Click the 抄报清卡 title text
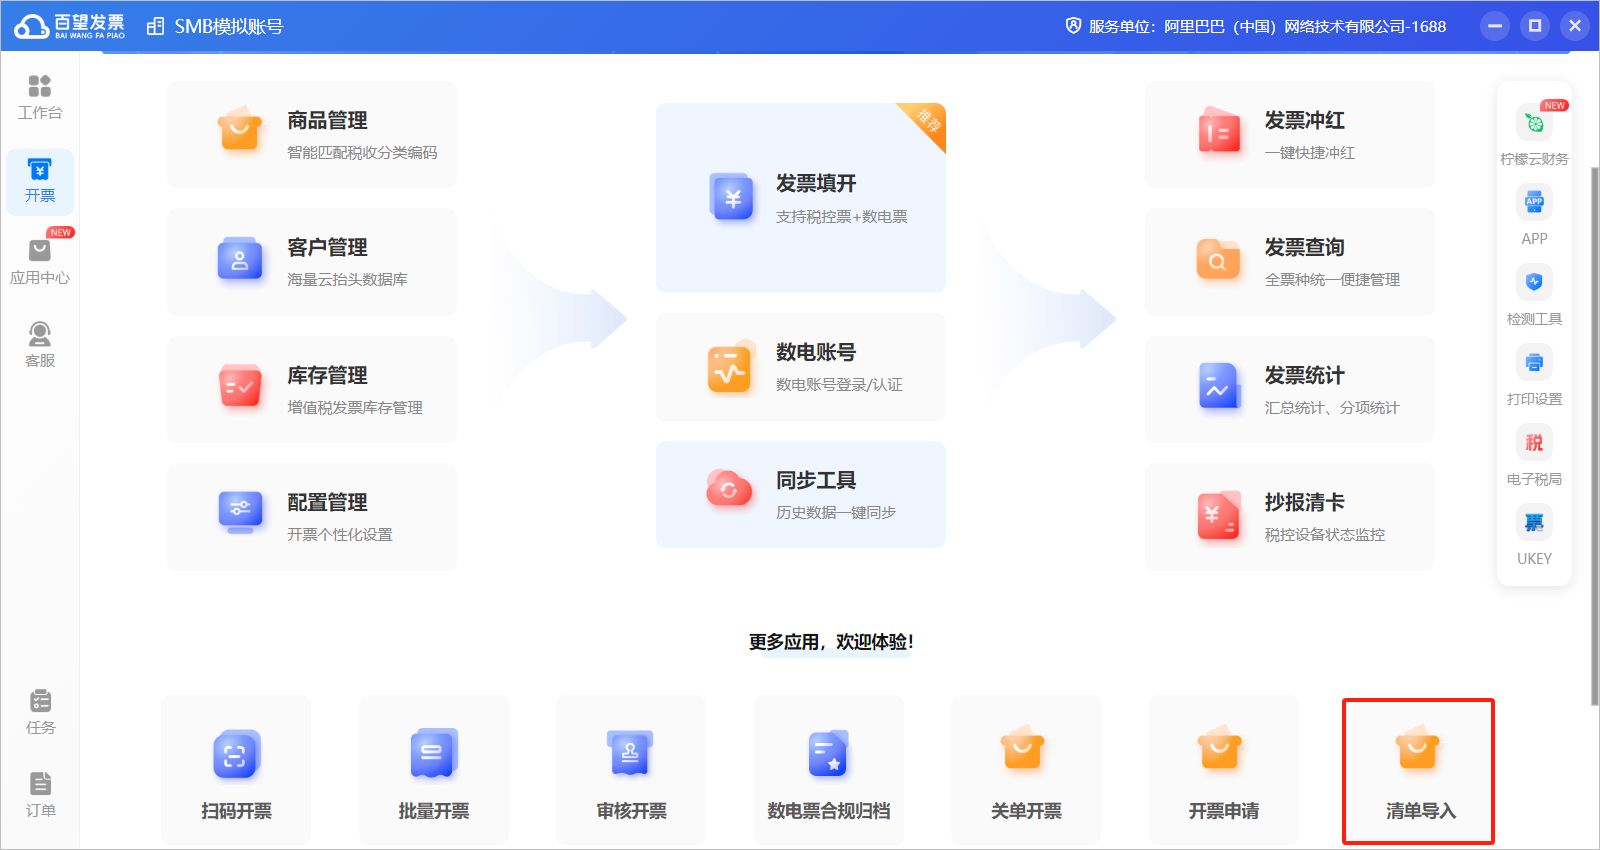 1305,503
